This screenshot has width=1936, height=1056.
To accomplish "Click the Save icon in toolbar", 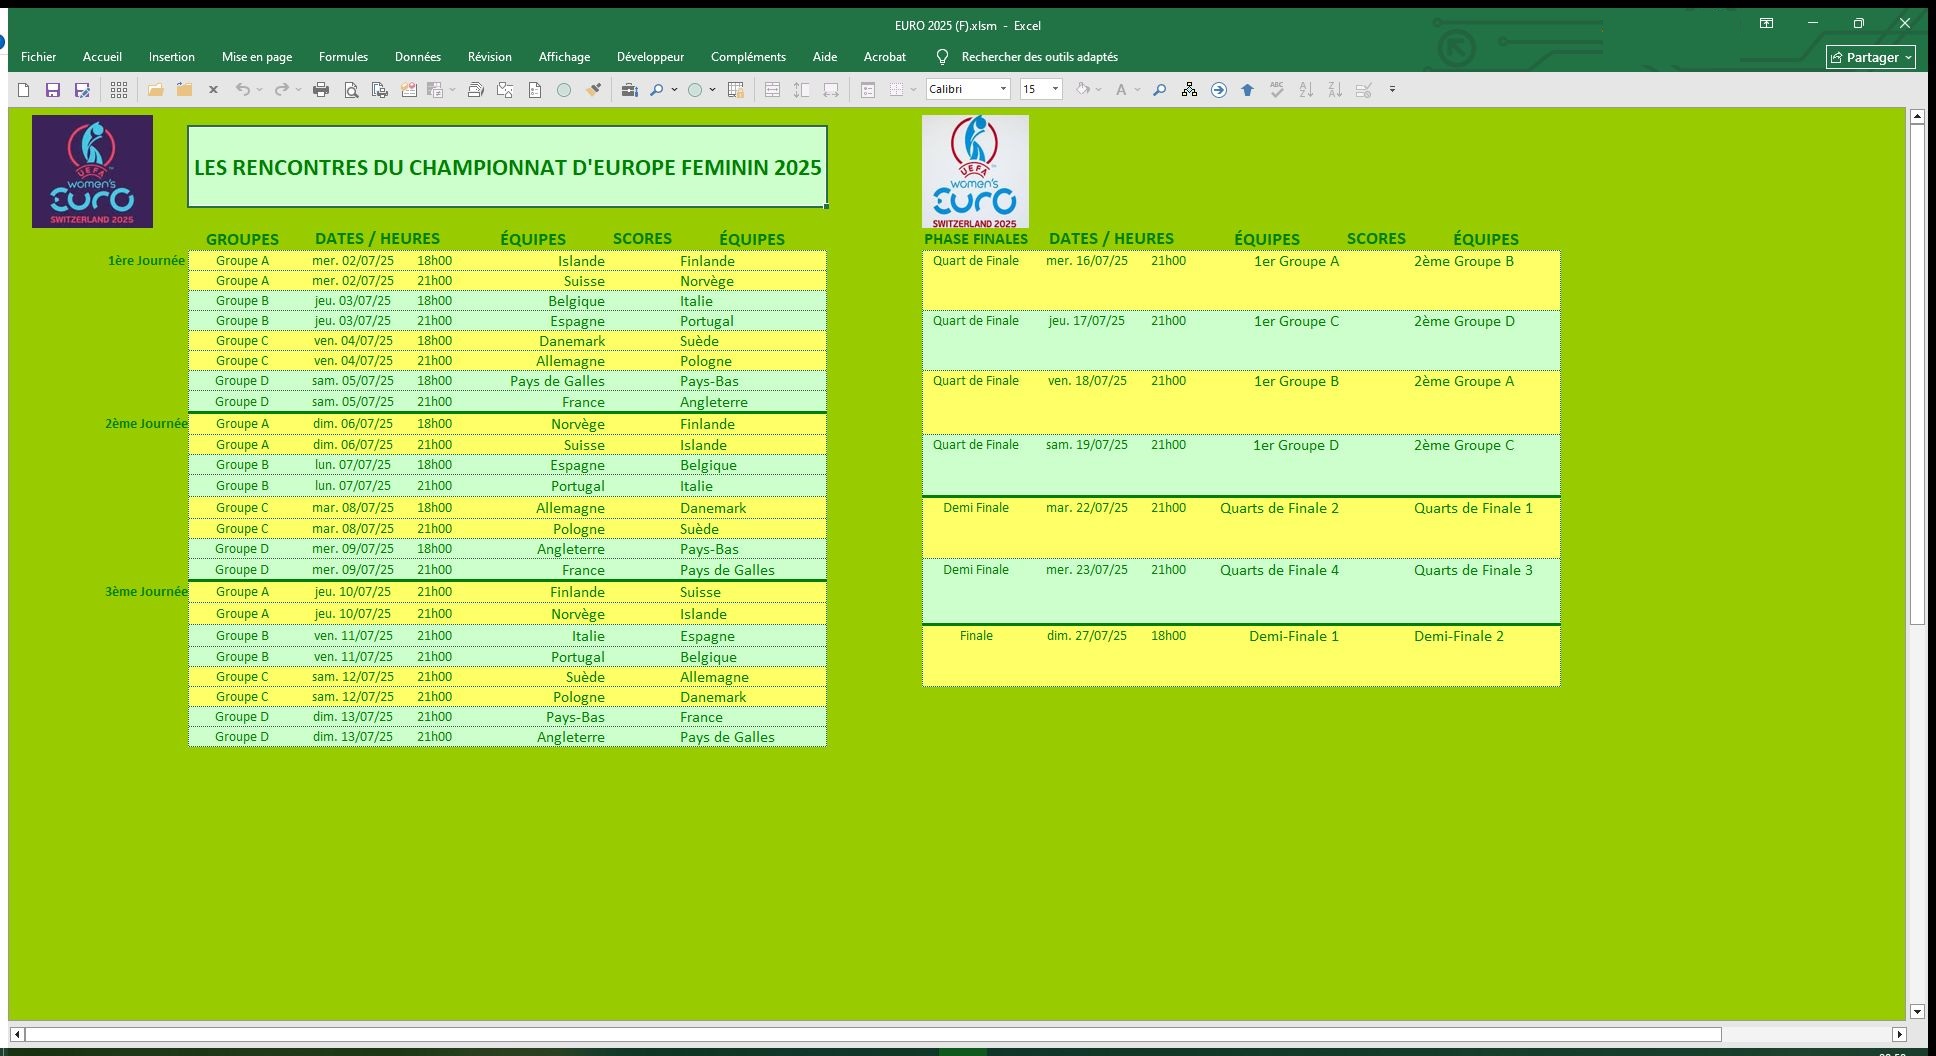I will [53, 90].
